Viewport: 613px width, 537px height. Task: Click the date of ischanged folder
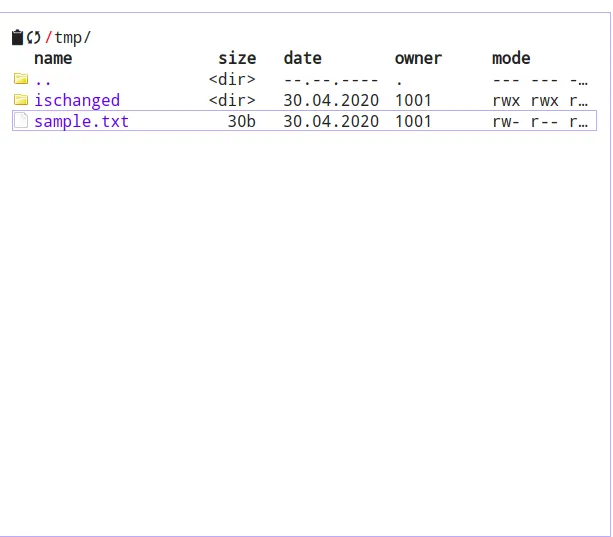[x=331, y=100]
